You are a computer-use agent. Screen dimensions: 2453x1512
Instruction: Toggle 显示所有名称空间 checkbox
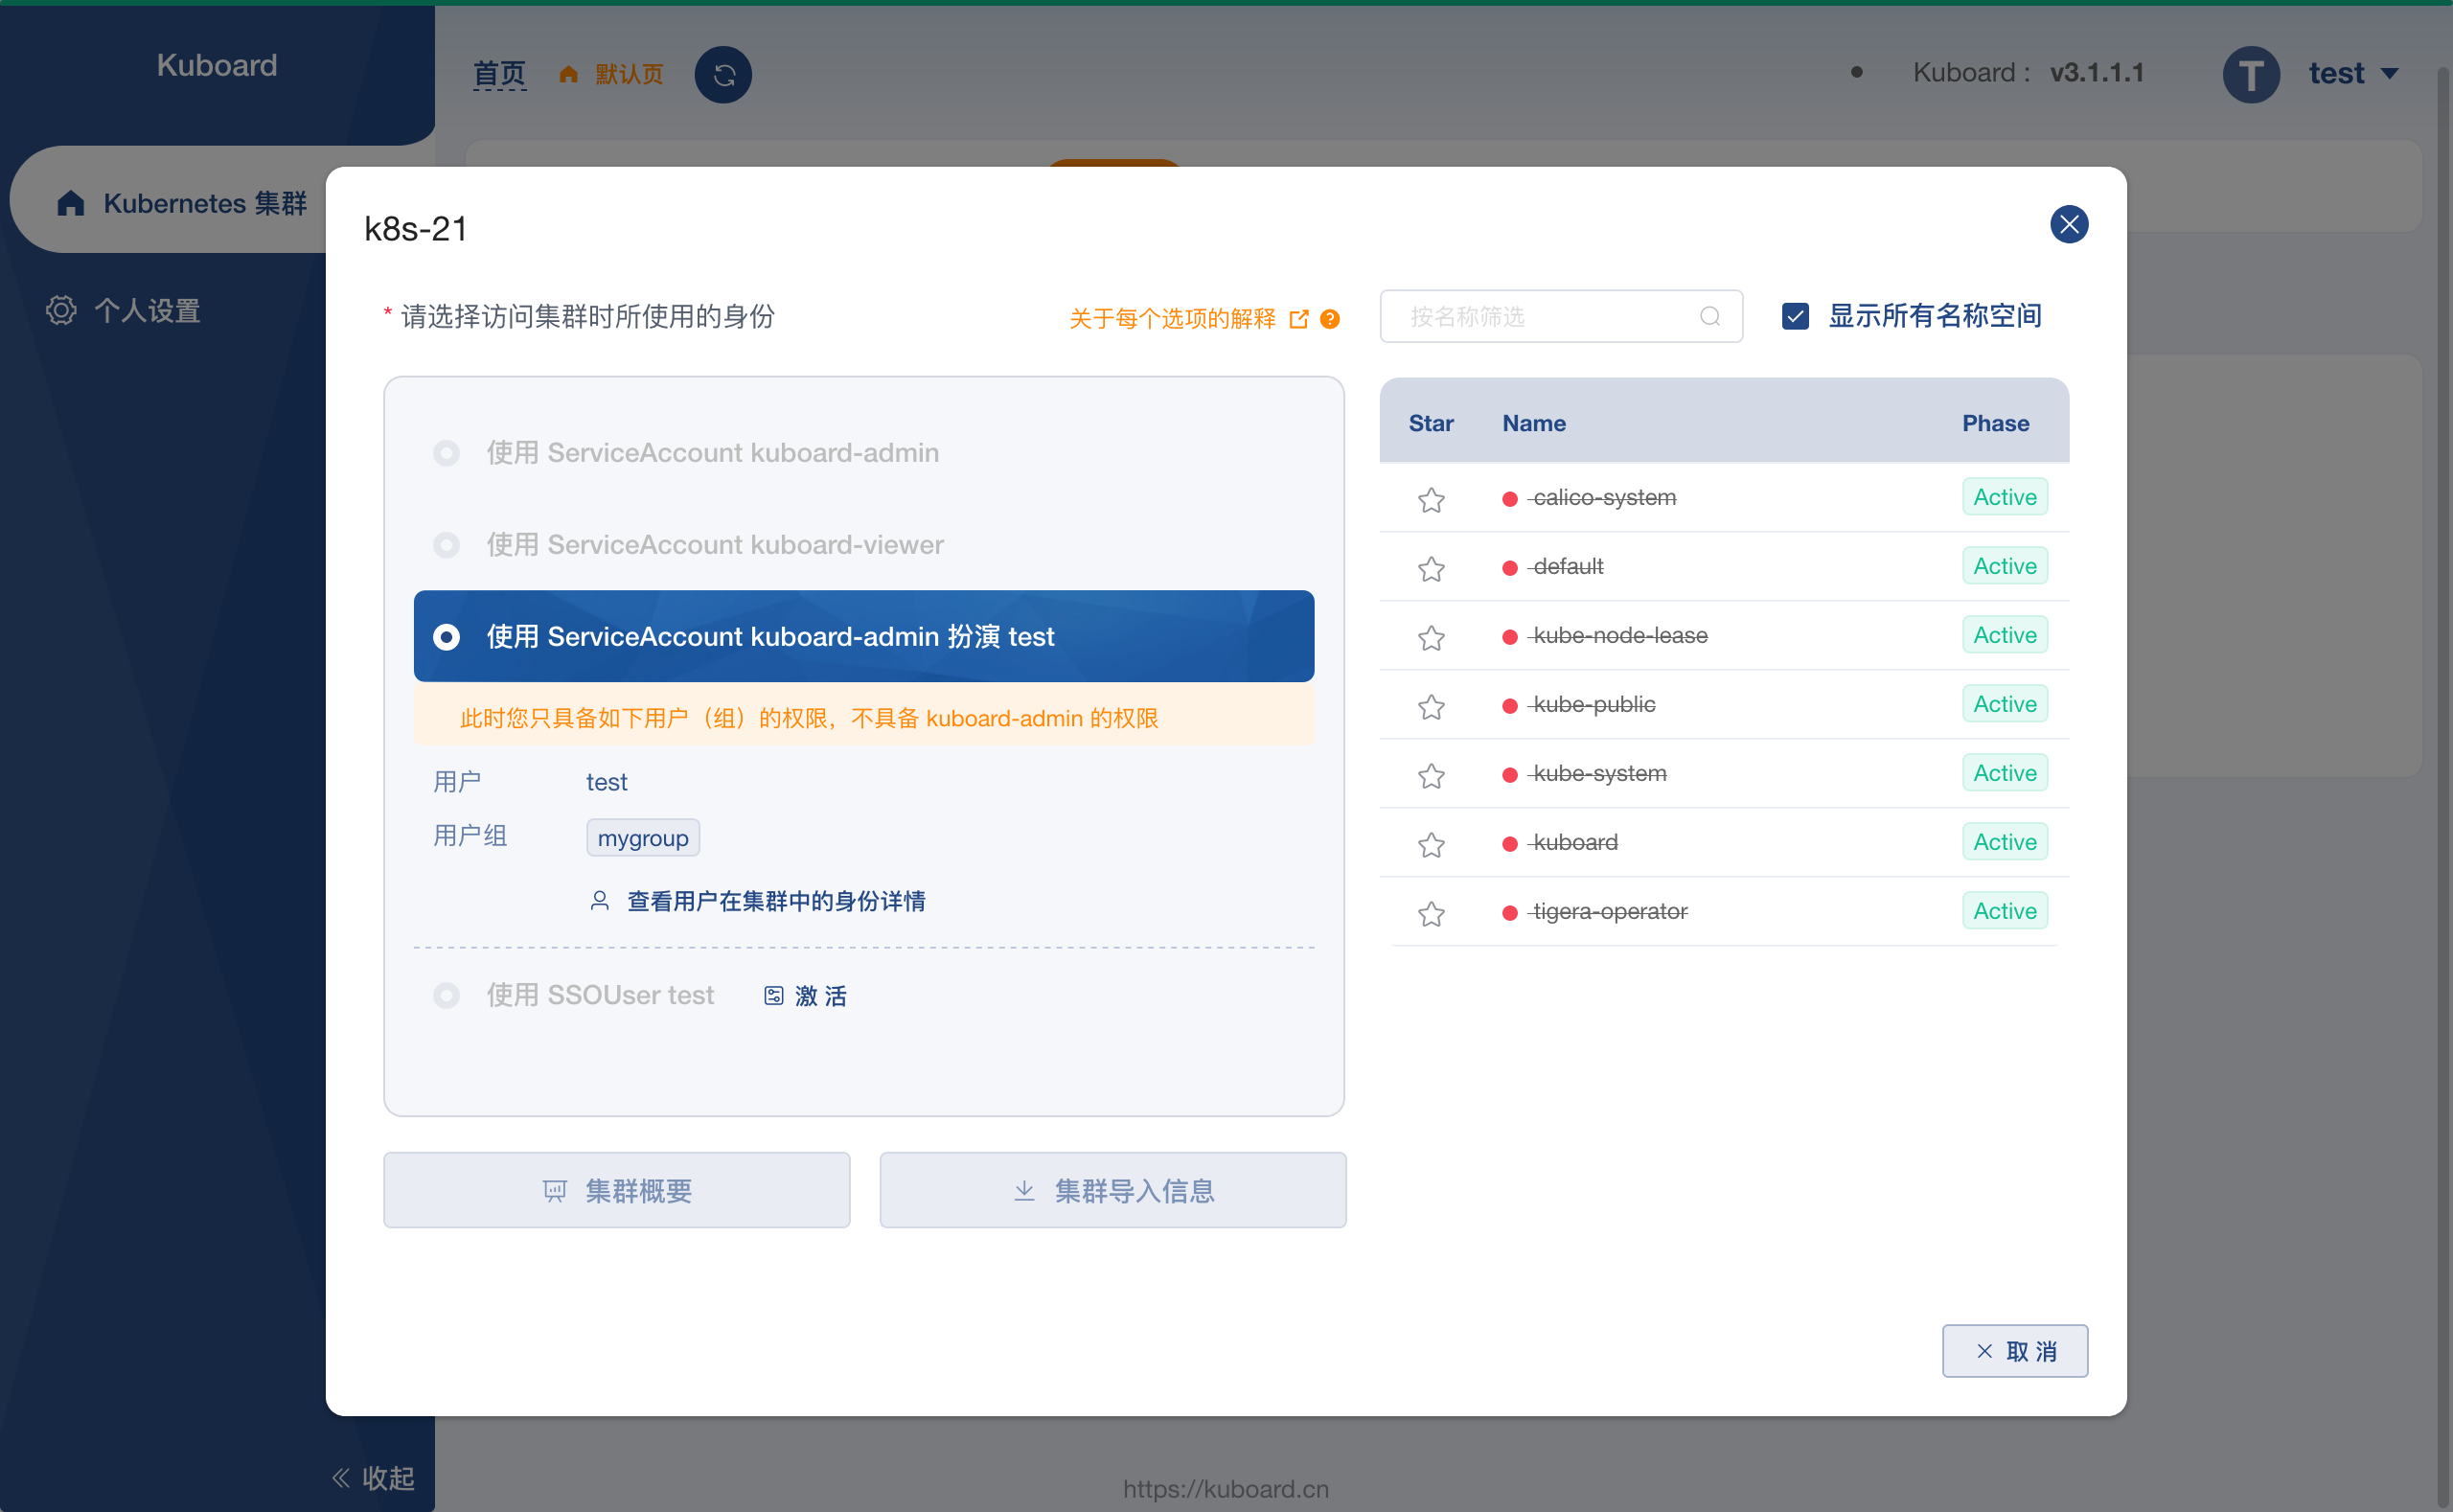[x=1796, y=317]
